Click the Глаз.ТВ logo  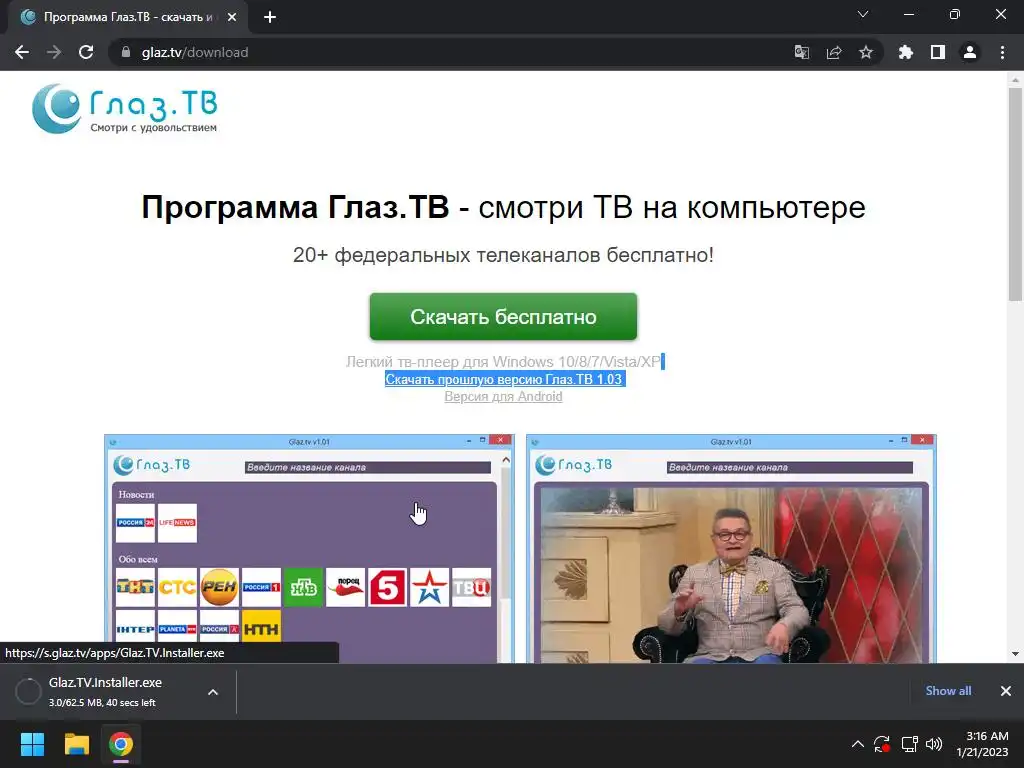click(125, 108)
